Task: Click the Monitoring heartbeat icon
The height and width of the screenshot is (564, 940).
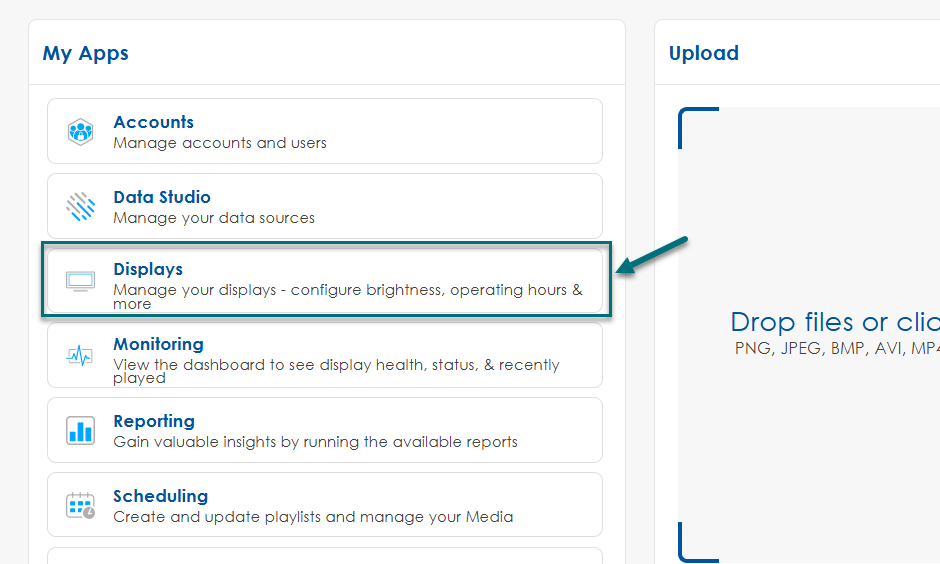Action: (x=80, y=355)
